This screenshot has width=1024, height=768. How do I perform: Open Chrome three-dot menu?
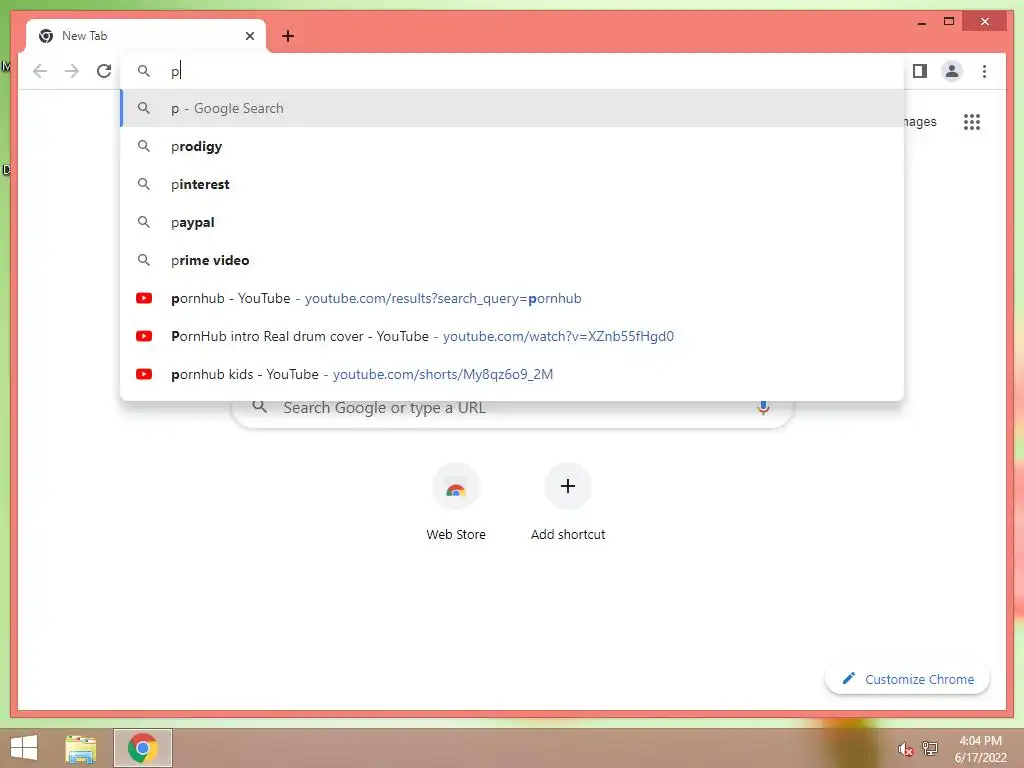coord(984,71)
